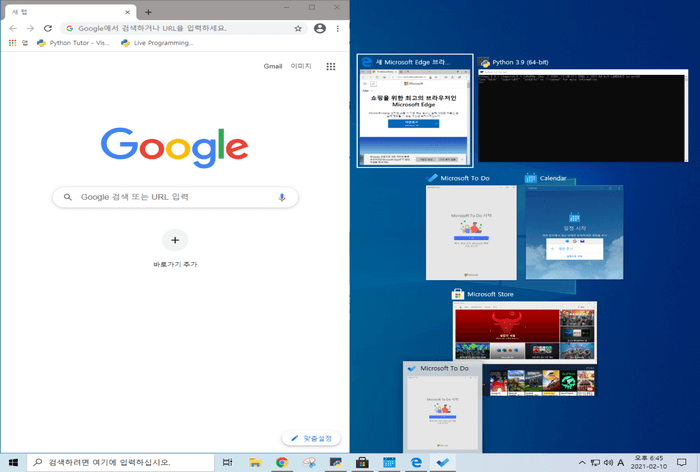Open volume control in the tray

608,463
